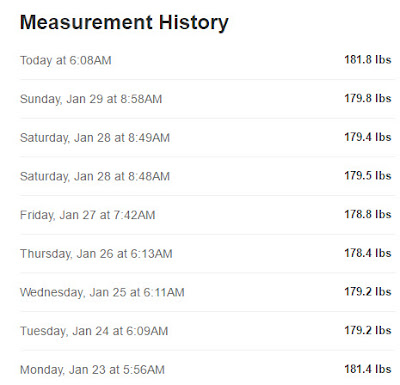Screen dimensions: 400x385
Task: Open the Wednesday, Jan 25 at 6:11AM entry
Action: tap(207, 292)
